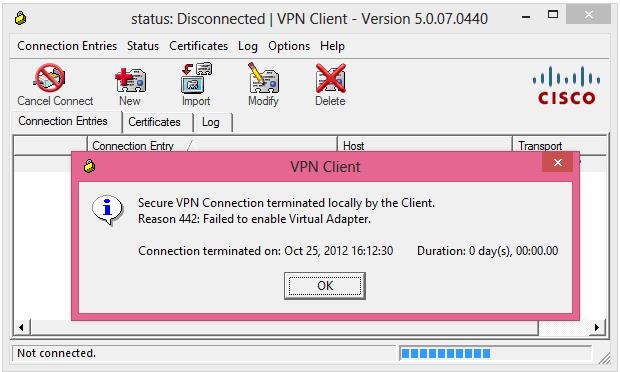Open the Certificates menu in menu bar

[x=198, y=46]
